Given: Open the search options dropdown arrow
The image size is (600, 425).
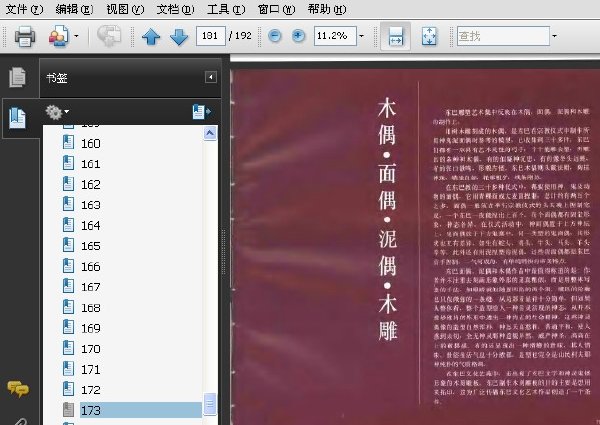Looking at the screenshot, I should point(554,36).
